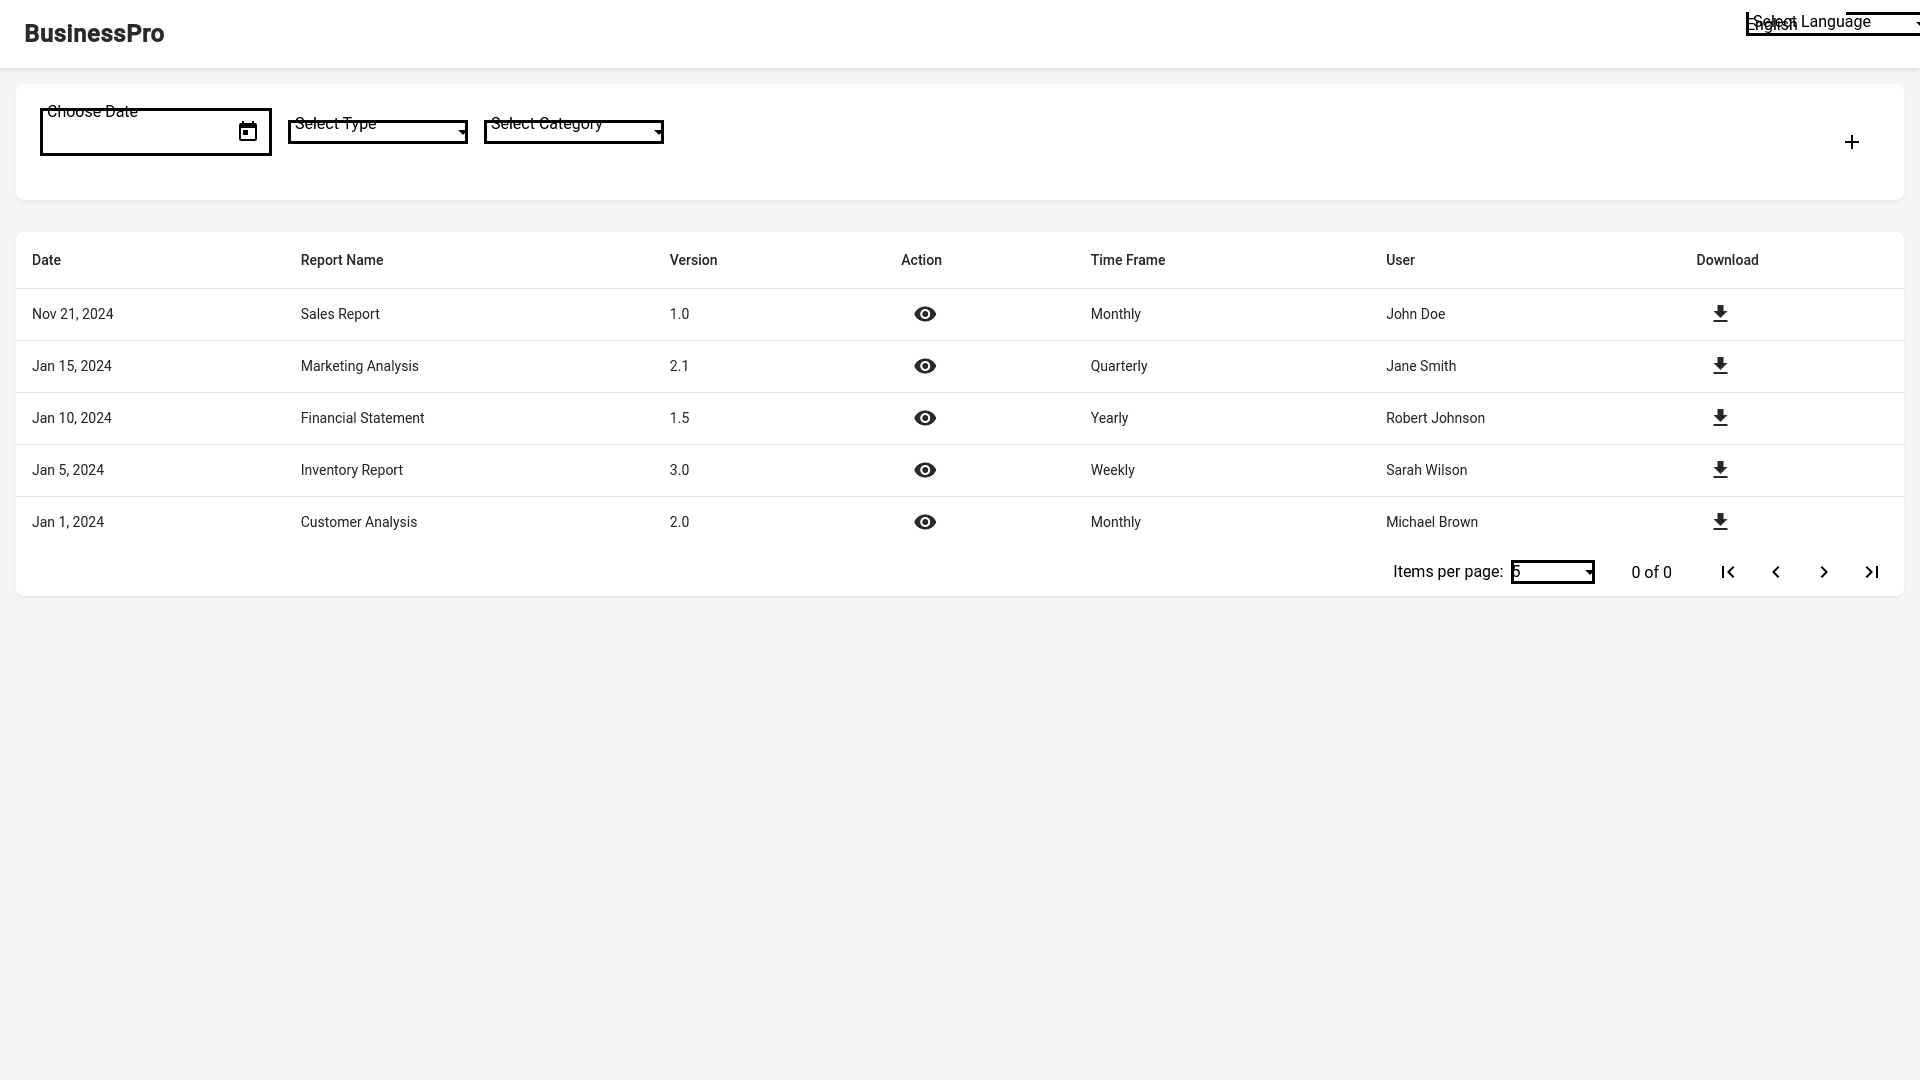The height and width of the screenshot is (1080, 1920).
Task: Download the Marketing Analysis report
Action: click(x=1720, y=366)
